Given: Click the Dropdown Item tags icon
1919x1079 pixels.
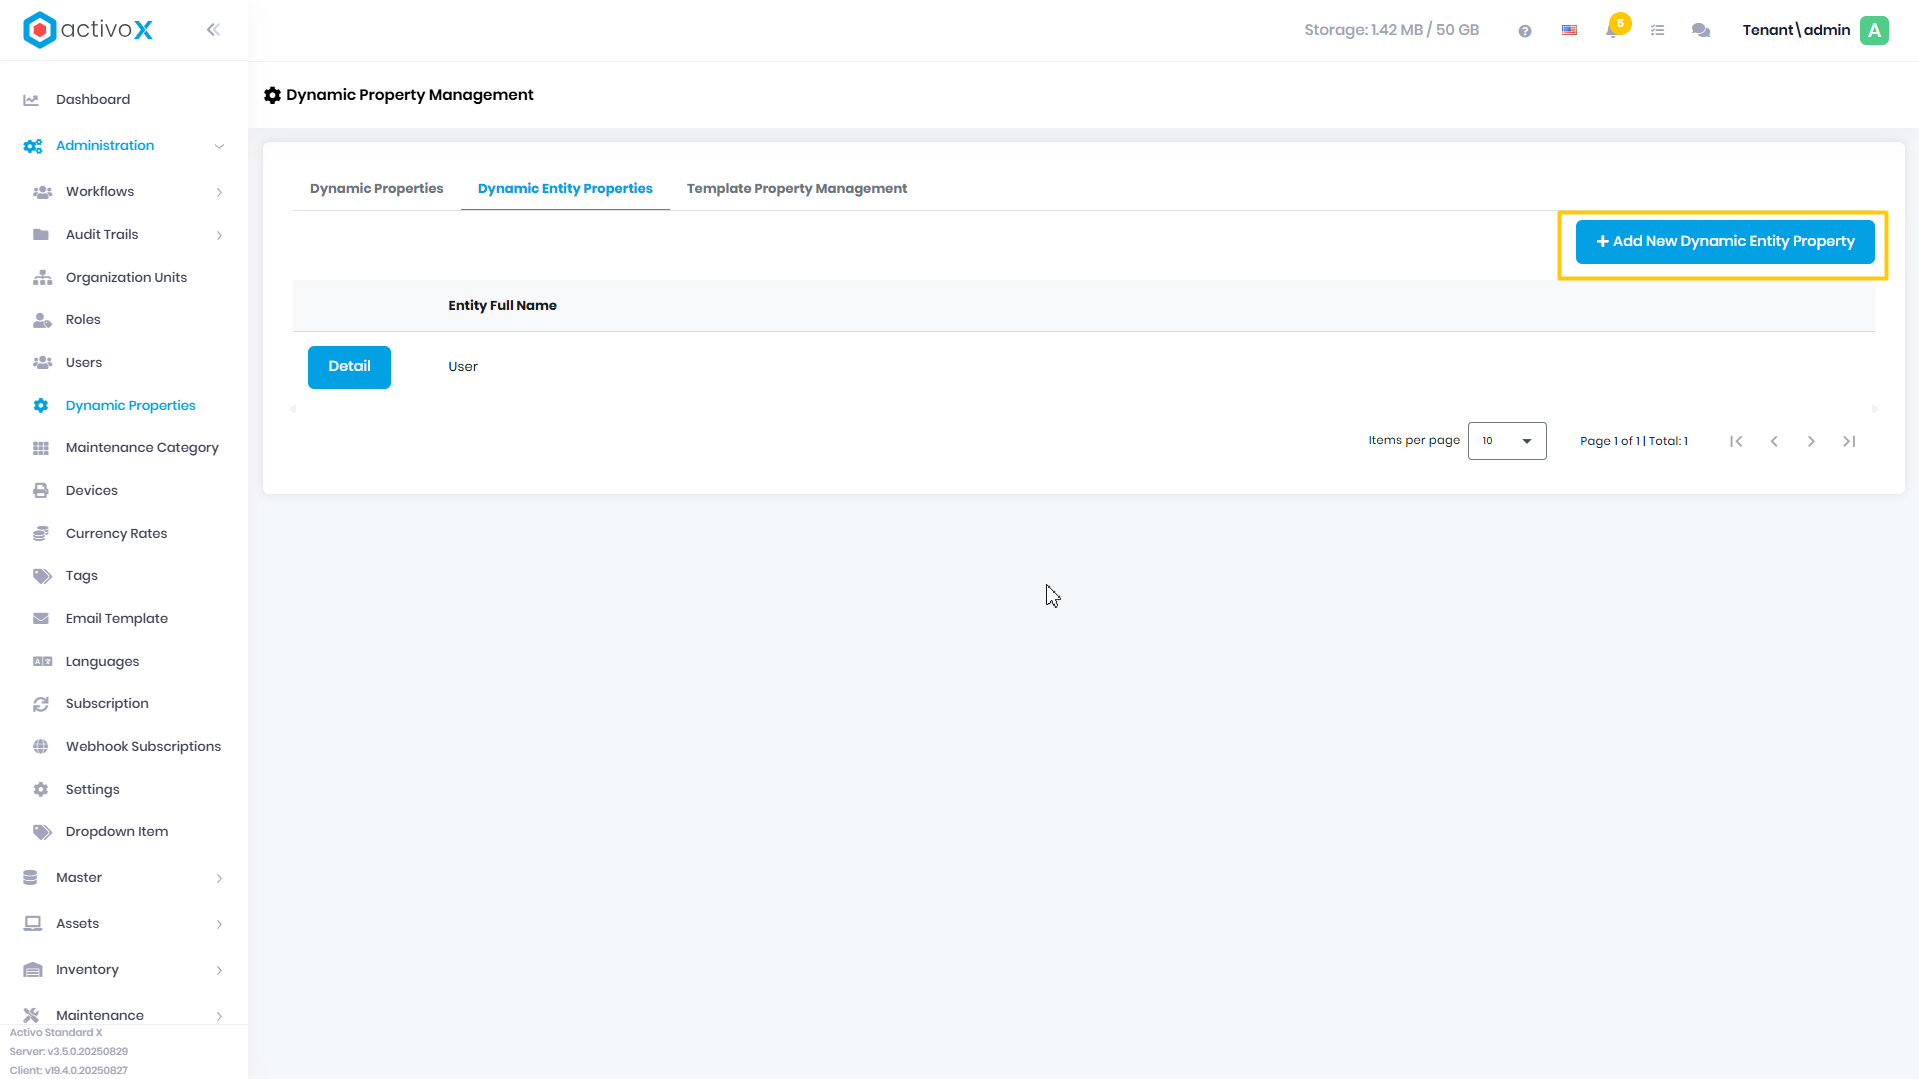Looking at the screenshot, I should (x=42, y=832).
